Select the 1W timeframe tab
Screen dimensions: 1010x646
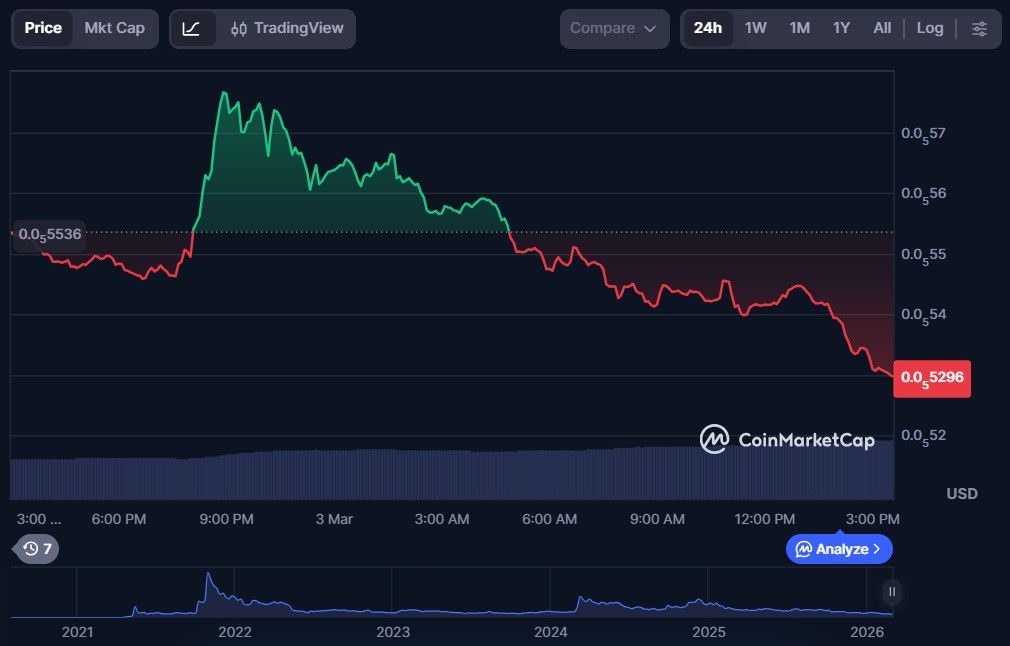point(755,28)
